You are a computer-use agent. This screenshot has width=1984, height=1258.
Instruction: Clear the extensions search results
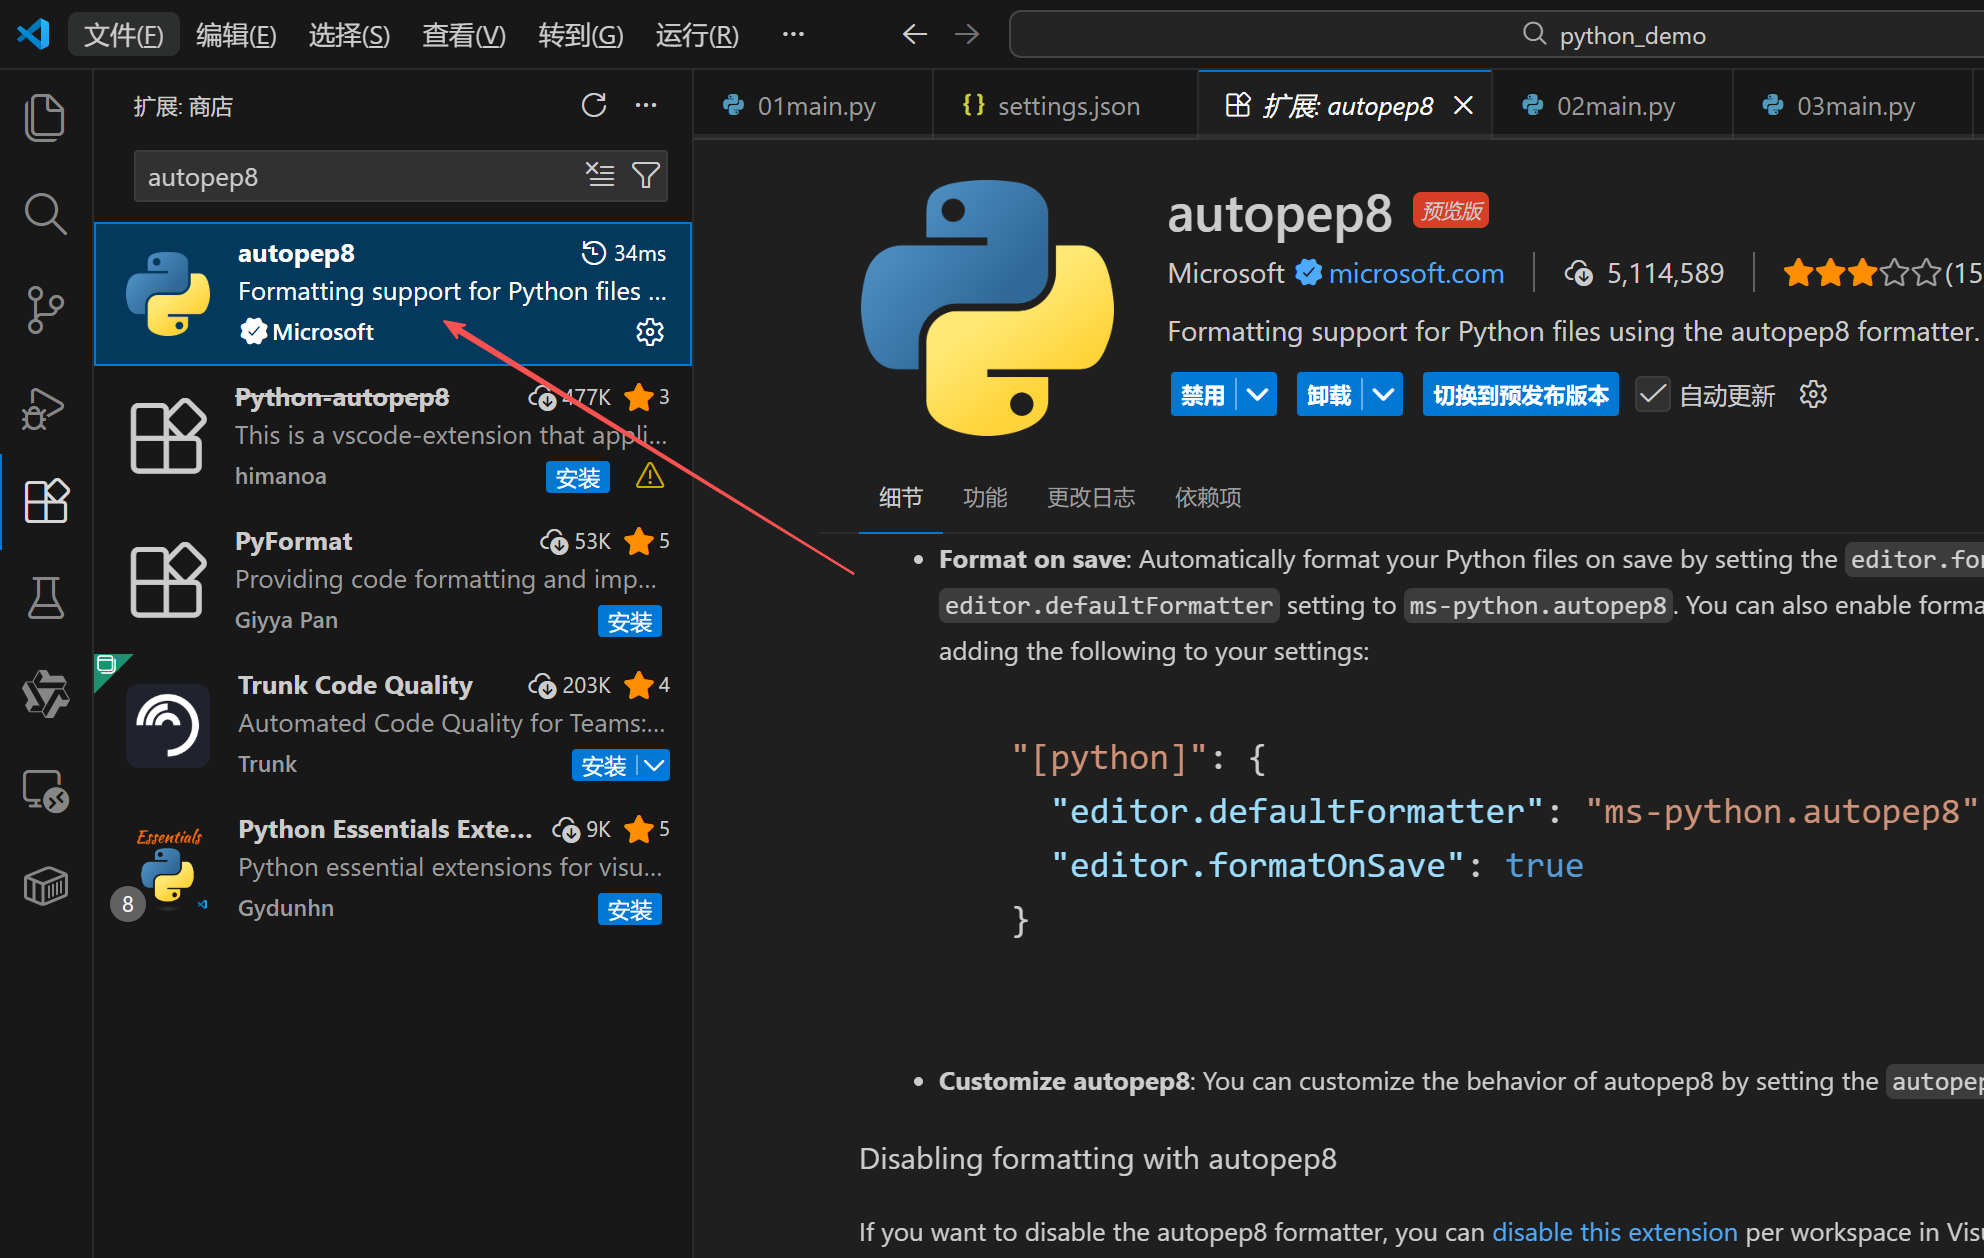[x=600, y=176]
